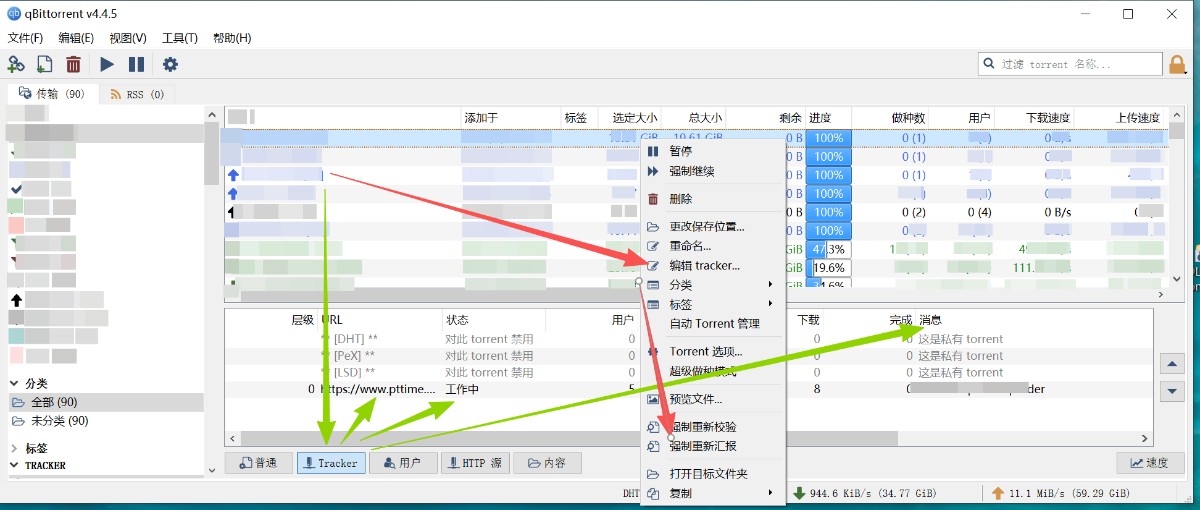Open the 视图(V) menu
This screenshot has width=1200, height=510.
[128, 38]
